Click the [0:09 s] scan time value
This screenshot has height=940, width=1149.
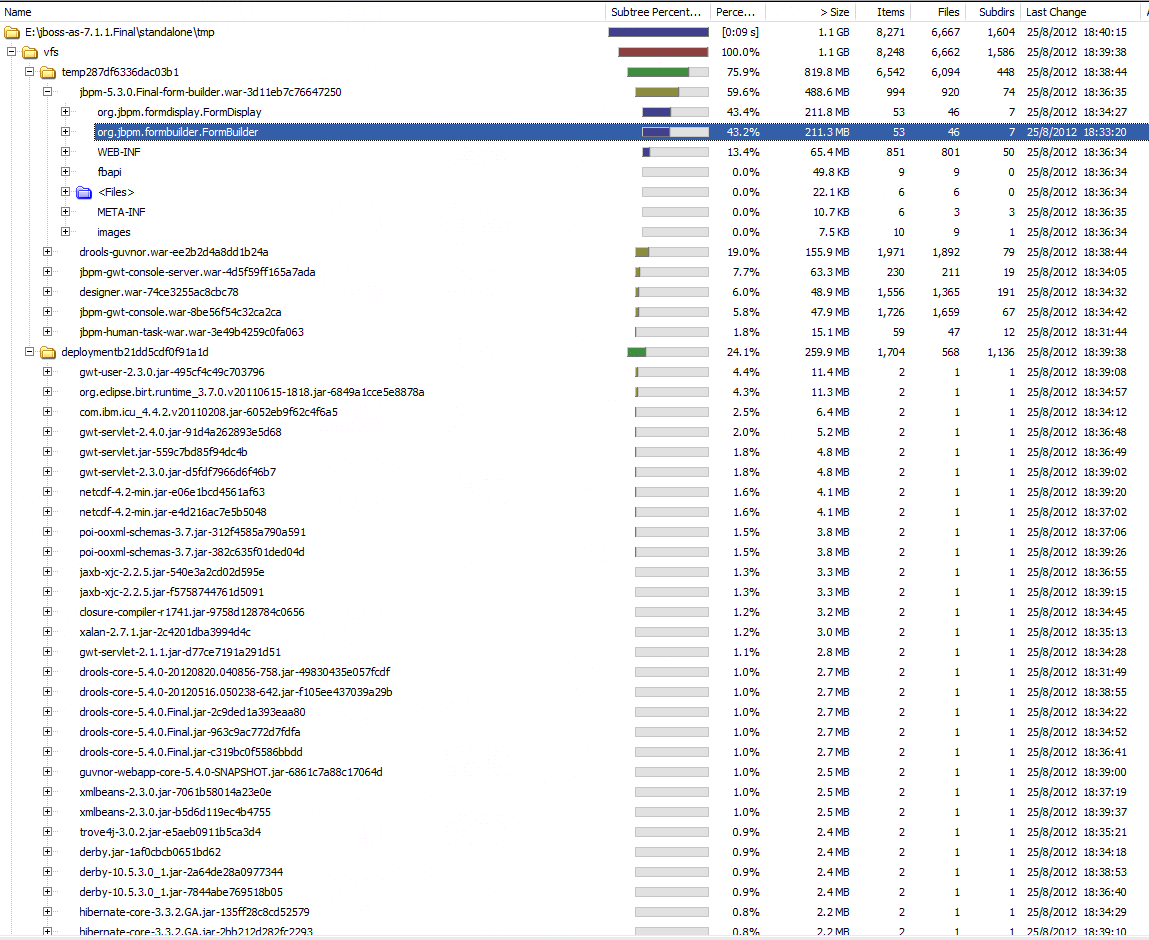740,32
